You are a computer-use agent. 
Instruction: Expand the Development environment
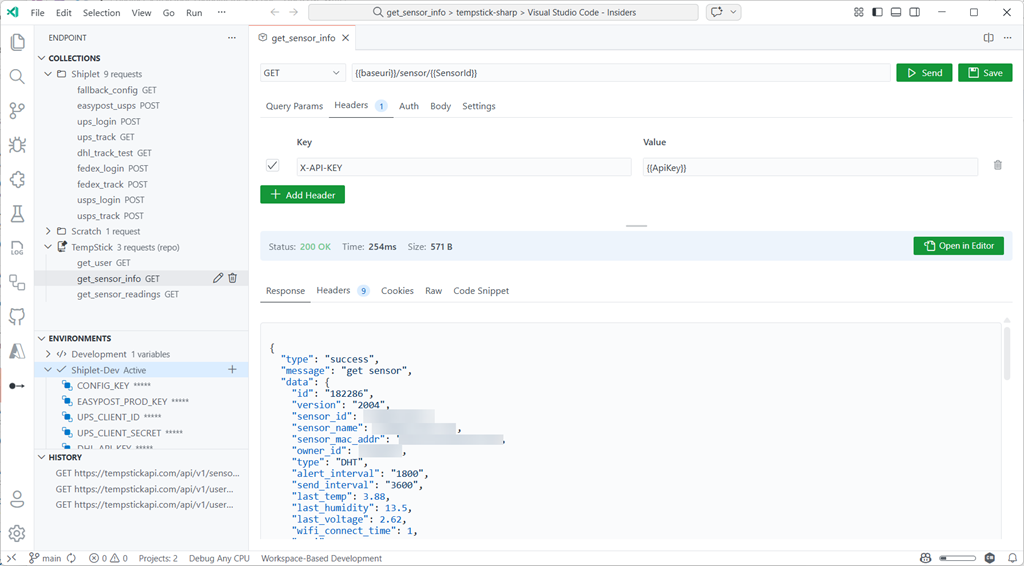48,354
